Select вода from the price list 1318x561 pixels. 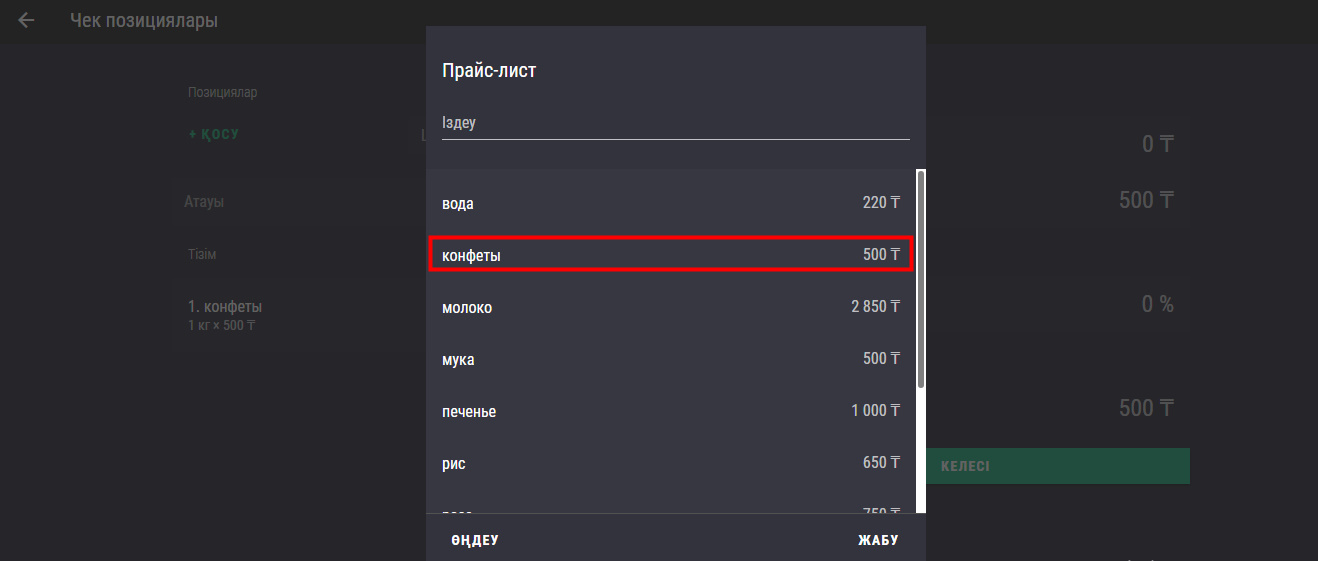tap(670, 203)
